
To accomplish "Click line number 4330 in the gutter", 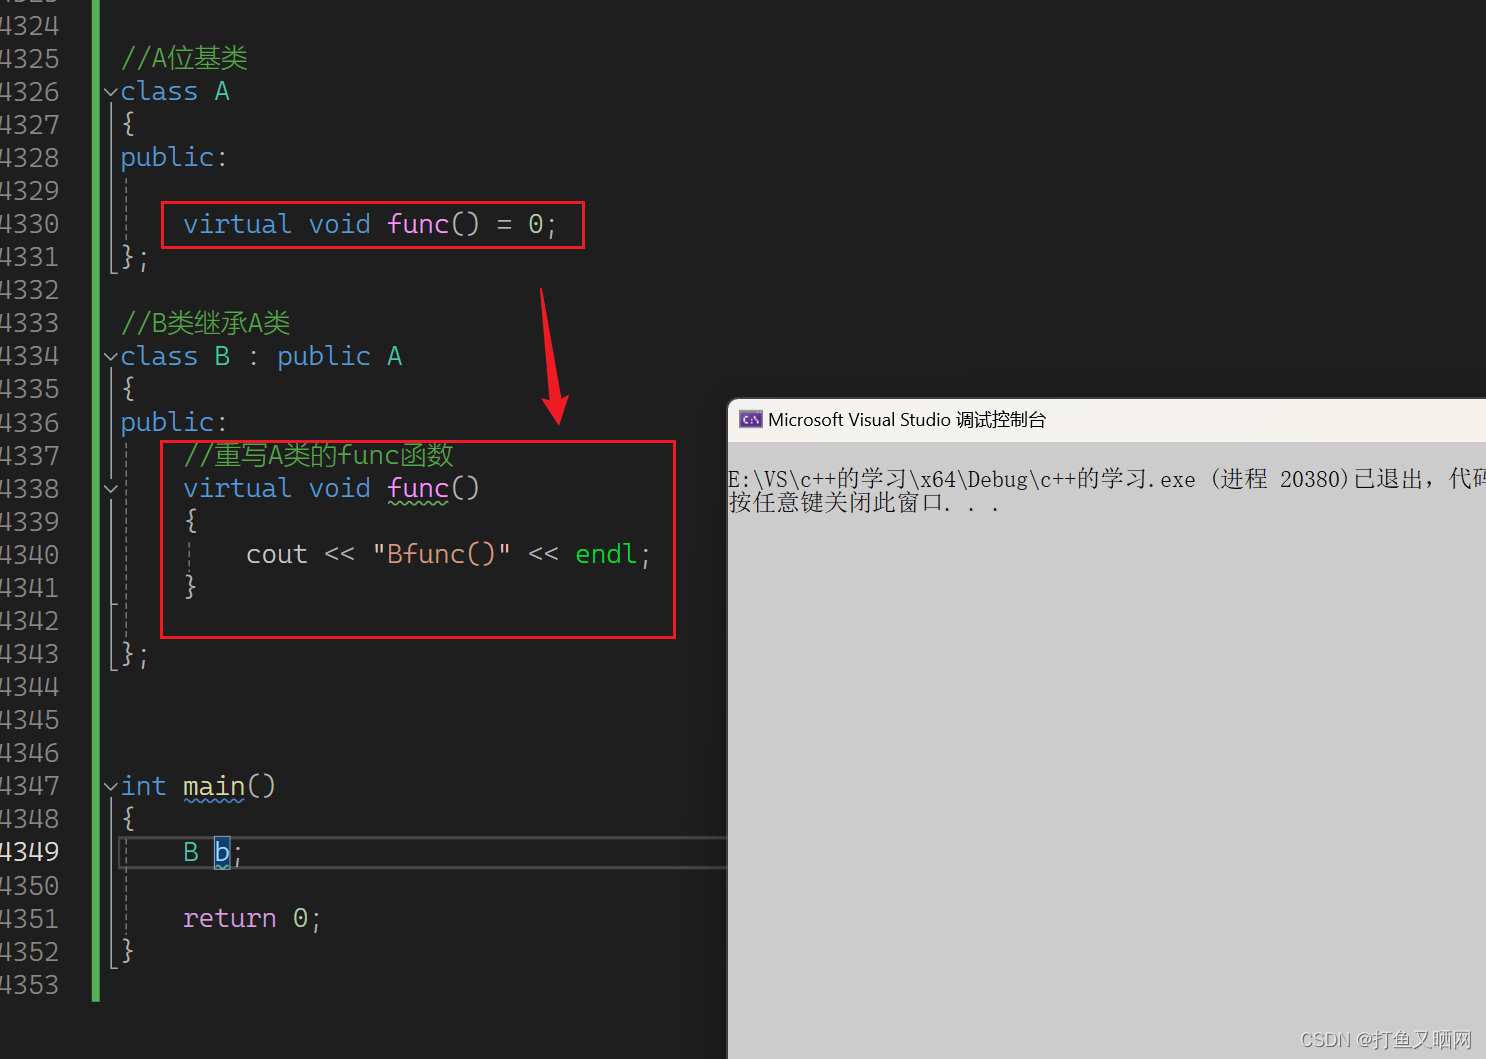I will [30, 224].
